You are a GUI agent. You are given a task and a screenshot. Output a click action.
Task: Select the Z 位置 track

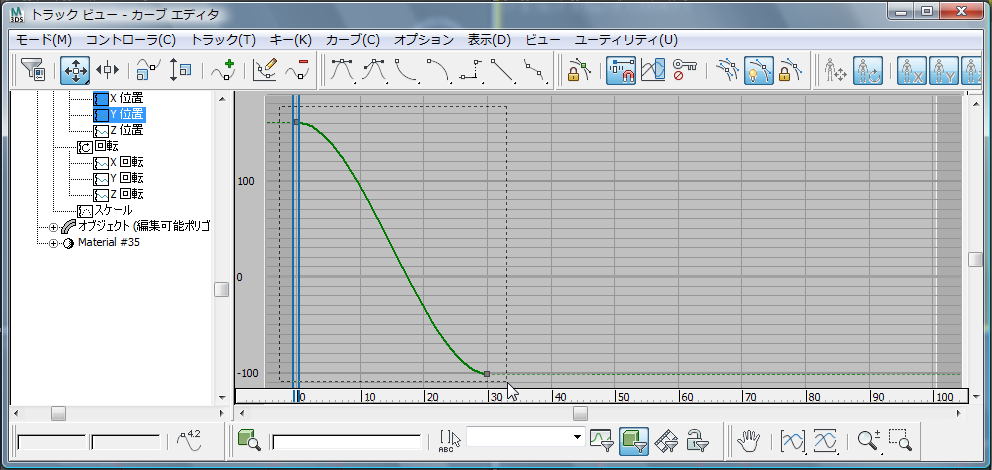point(126,130)
